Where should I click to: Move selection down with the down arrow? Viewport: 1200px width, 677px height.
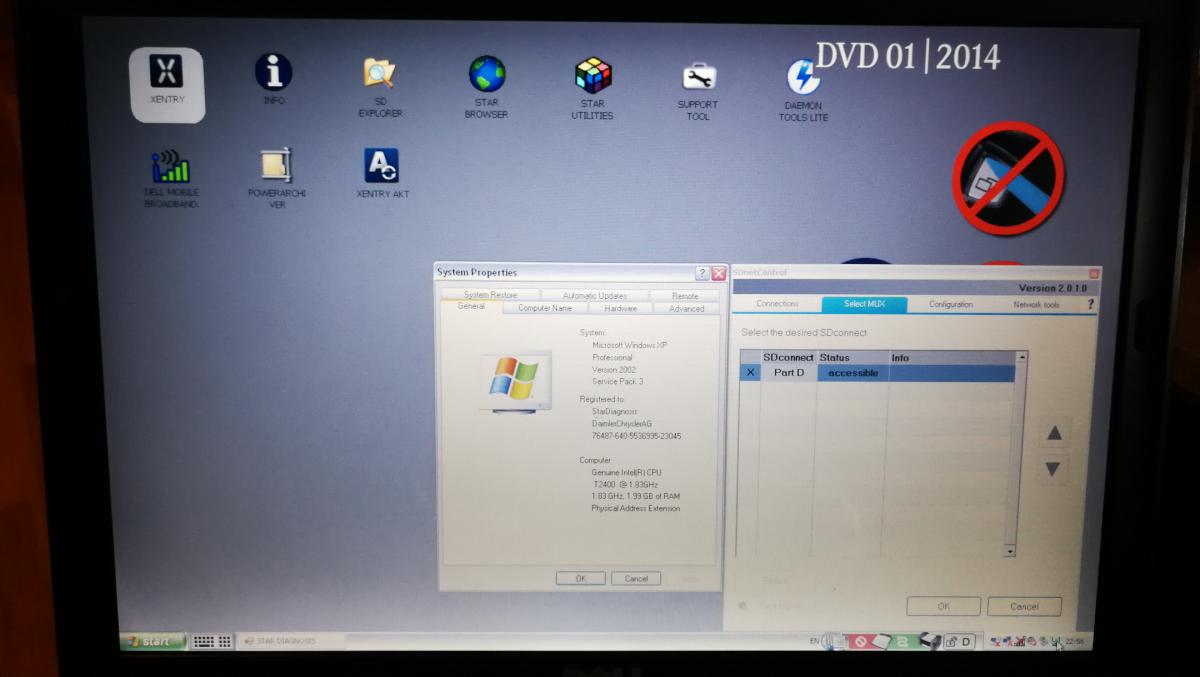[1053, 468]
